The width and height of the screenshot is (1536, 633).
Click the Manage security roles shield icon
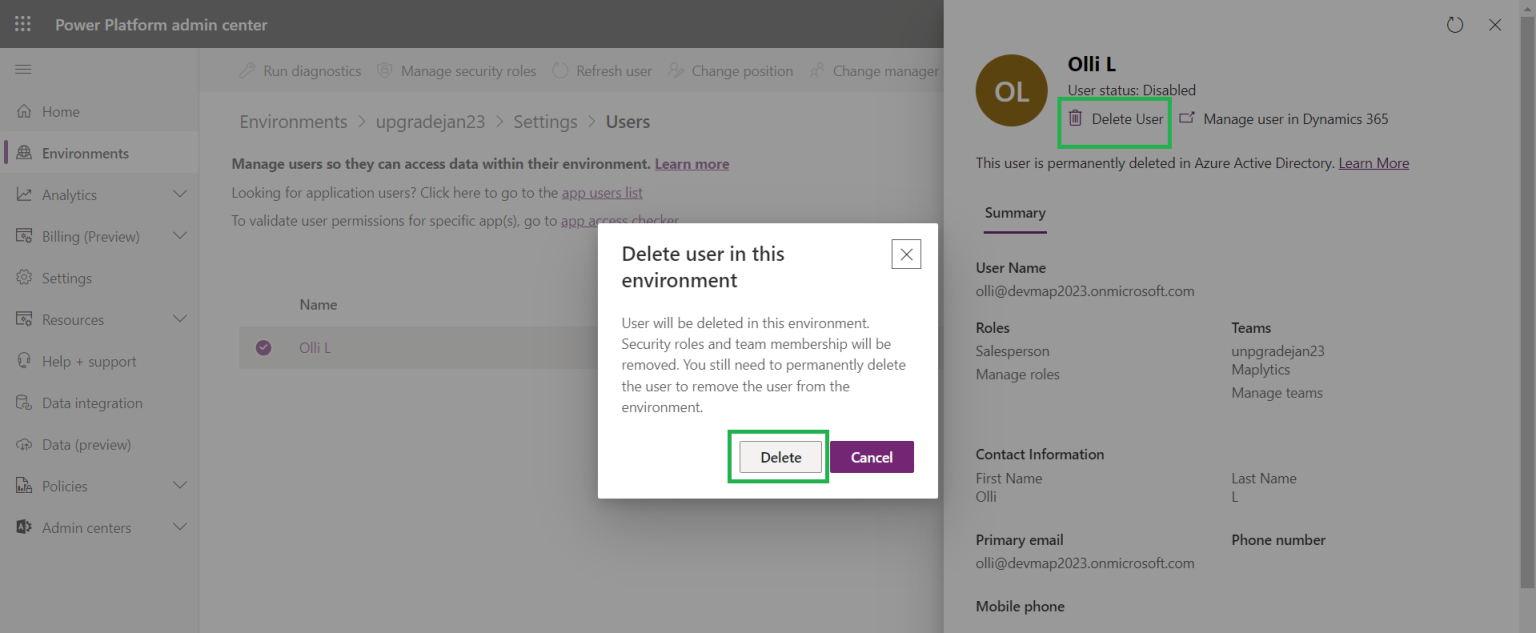pyautogui.click(x=385, y=70)
